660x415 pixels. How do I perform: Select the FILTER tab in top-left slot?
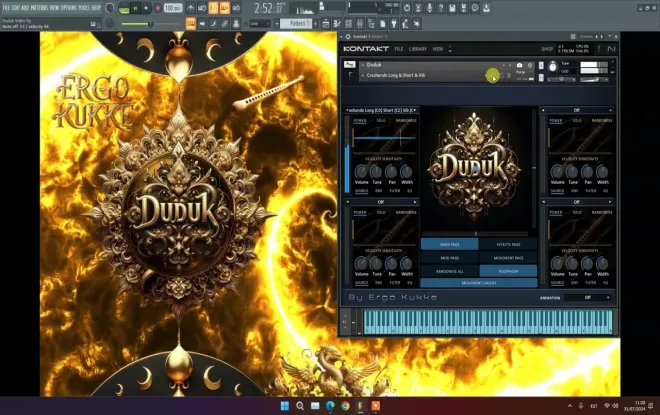point(395,191)
